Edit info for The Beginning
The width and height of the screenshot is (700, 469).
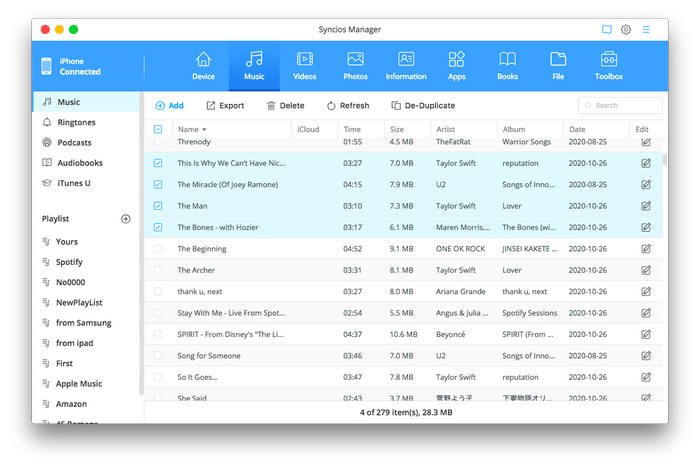pos(646,249)
